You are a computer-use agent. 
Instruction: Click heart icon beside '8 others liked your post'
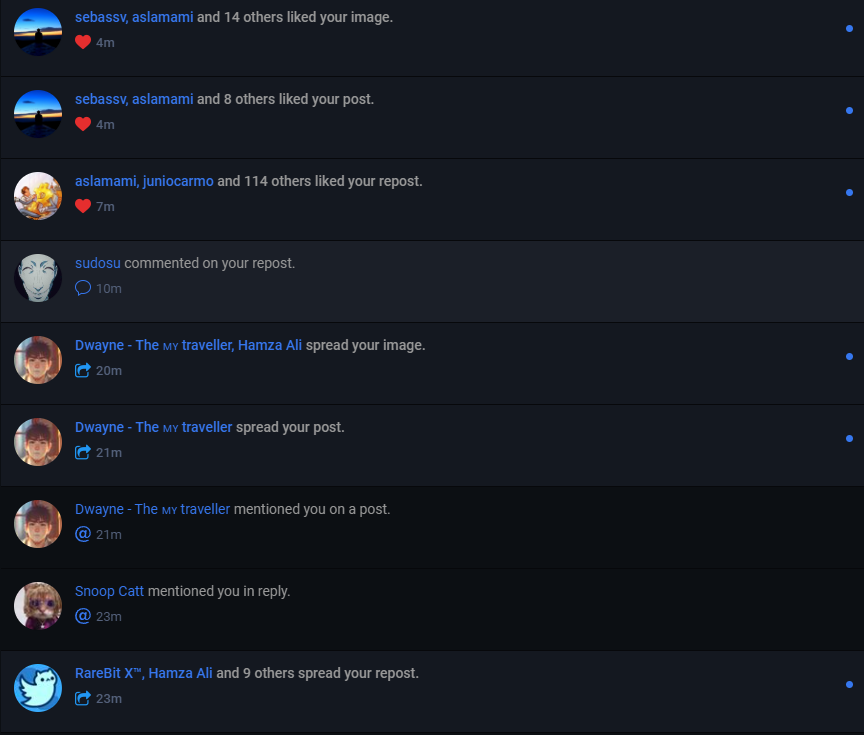[x=83, y=124]
